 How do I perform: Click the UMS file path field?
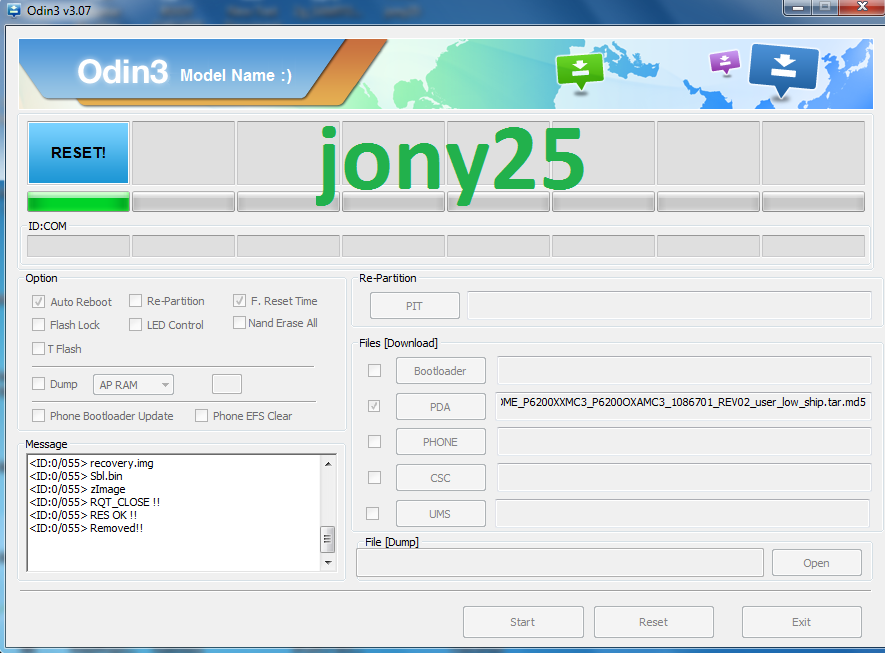683,513
